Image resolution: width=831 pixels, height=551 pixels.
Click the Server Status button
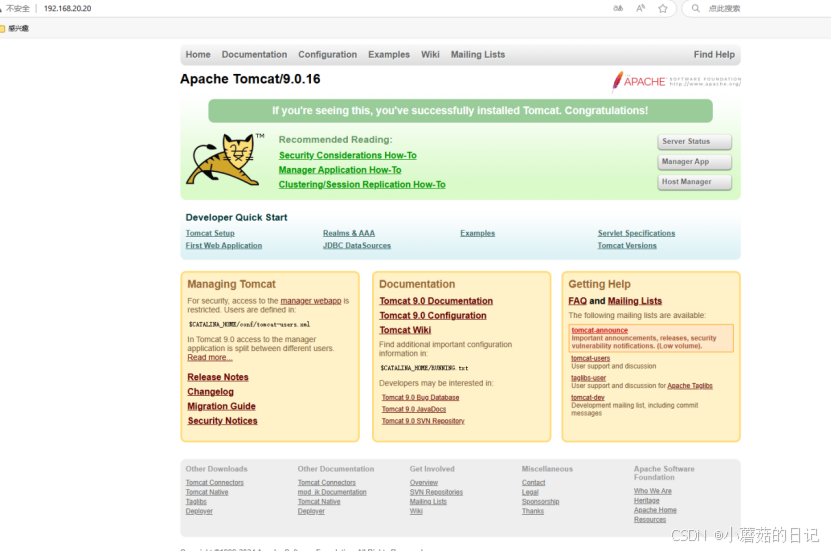pyautogui.click(x=695, y=142)
